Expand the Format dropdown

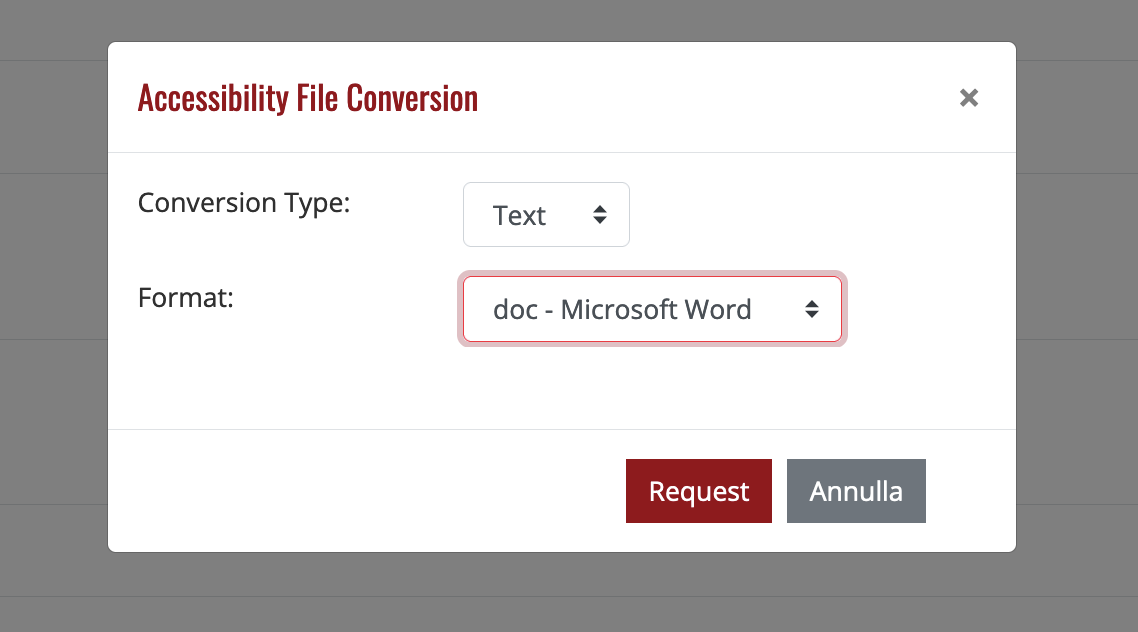[652, 310]
